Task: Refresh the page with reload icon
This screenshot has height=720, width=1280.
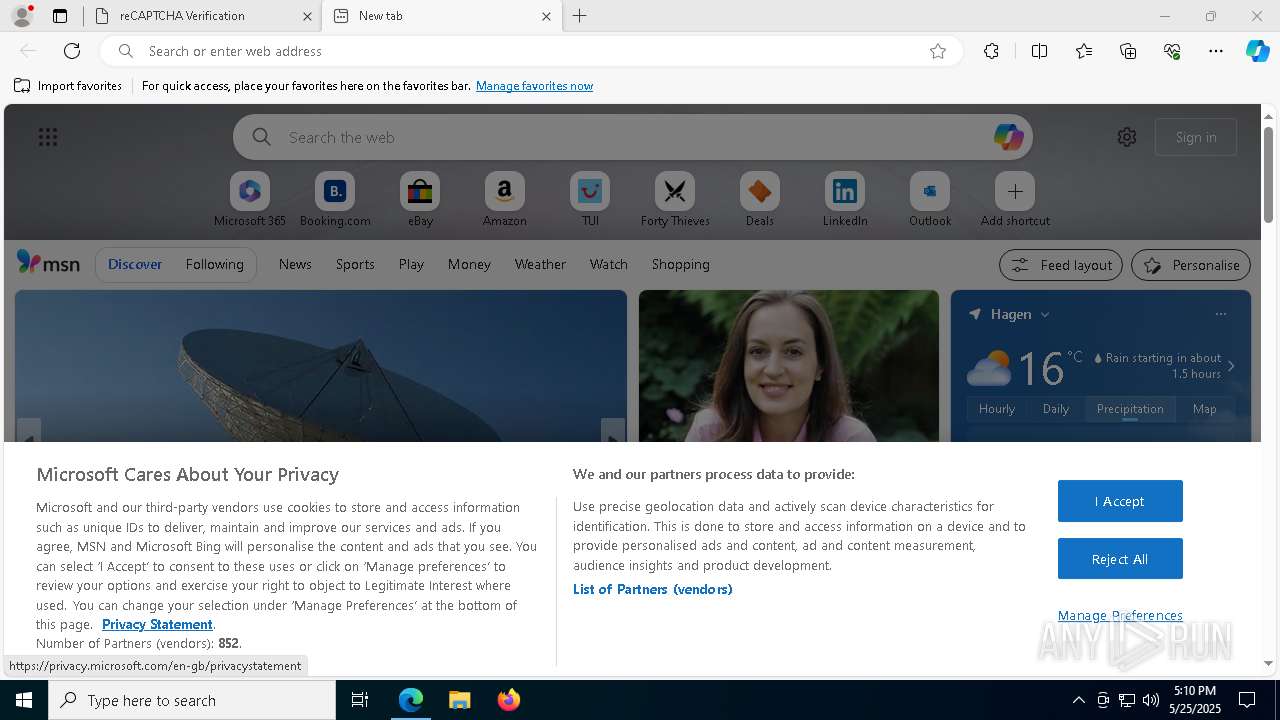Action: (72, 51)
